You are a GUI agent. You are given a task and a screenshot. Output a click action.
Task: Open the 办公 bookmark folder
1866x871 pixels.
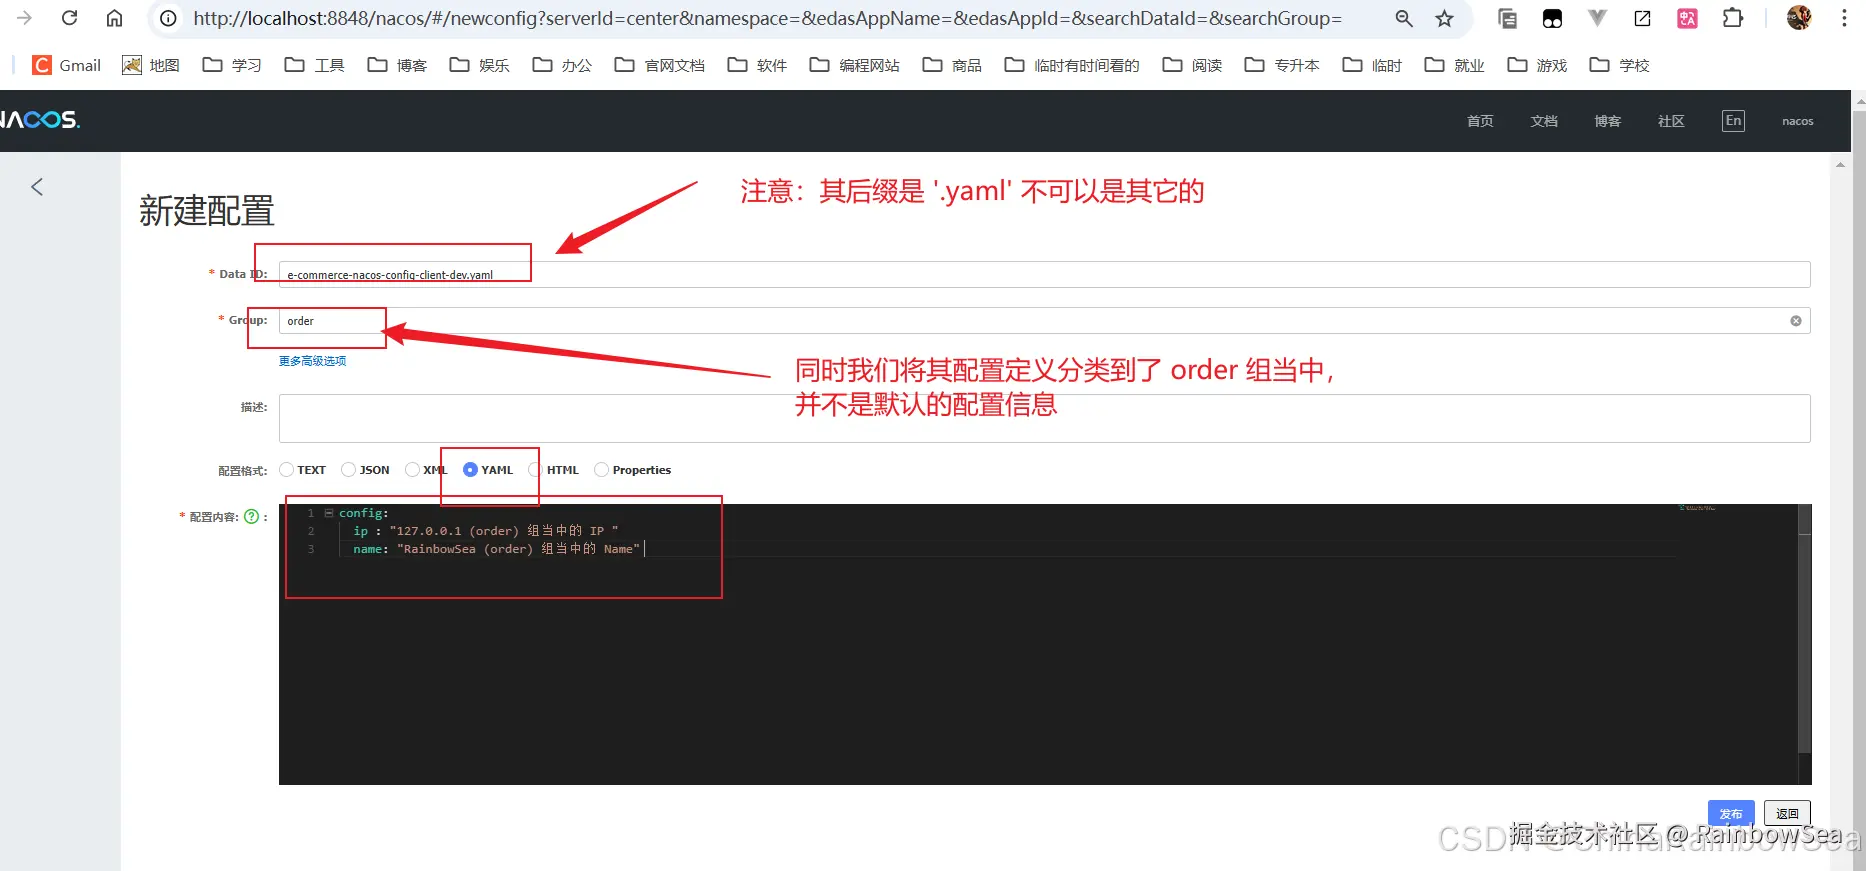[562, 65]
